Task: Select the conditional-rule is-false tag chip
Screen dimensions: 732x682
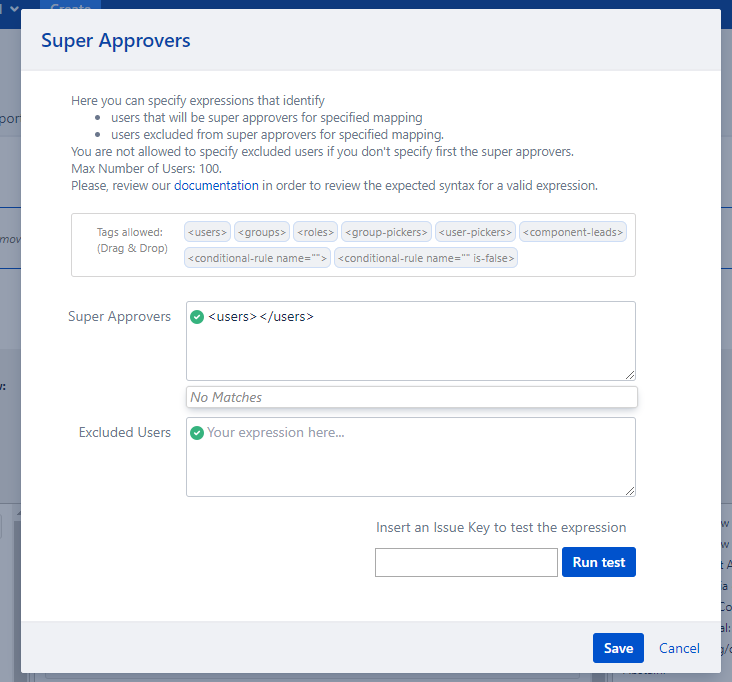Action: pyautogui.click(x=426, y=258)
